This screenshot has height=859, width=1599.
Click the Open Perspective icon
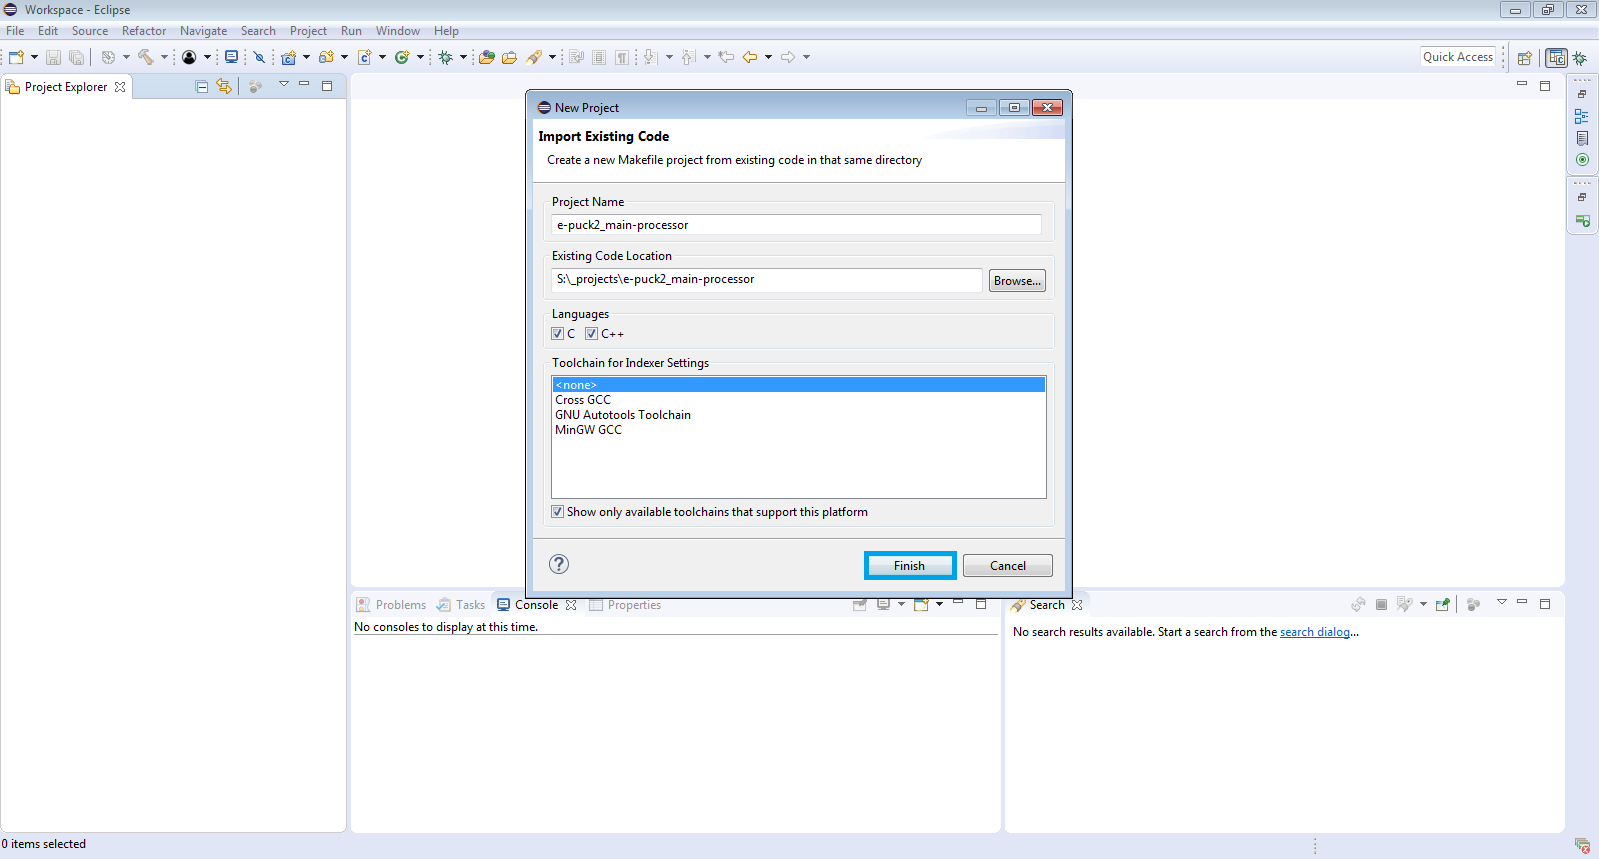click(1524, 58)
